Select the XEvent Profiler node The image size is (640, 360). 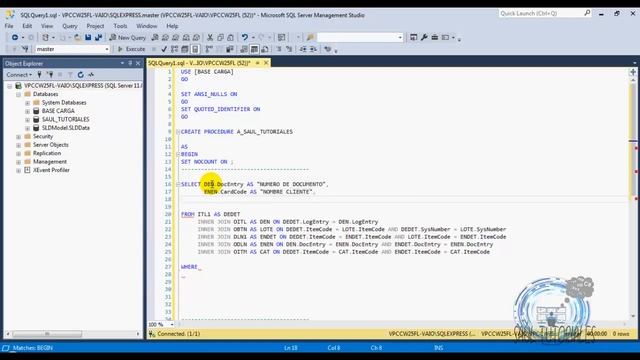click(x=51, y=170)
